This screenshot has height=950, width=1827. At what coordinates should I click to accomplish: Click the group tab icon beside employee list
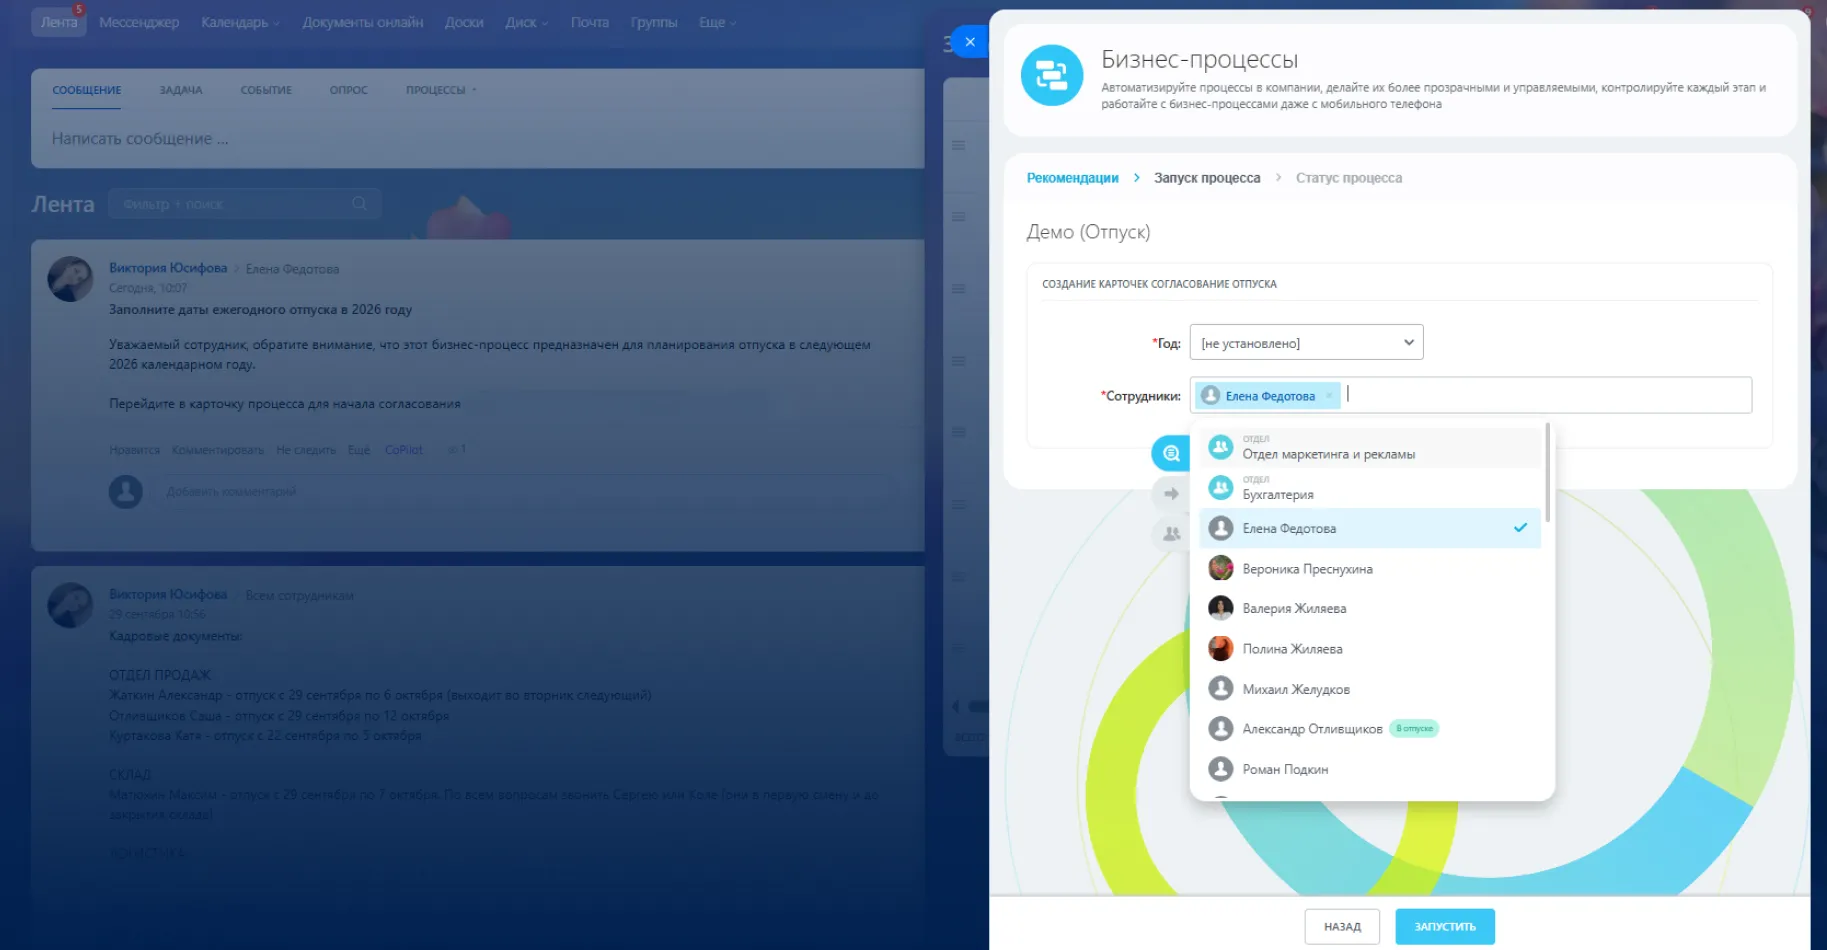1171,534
